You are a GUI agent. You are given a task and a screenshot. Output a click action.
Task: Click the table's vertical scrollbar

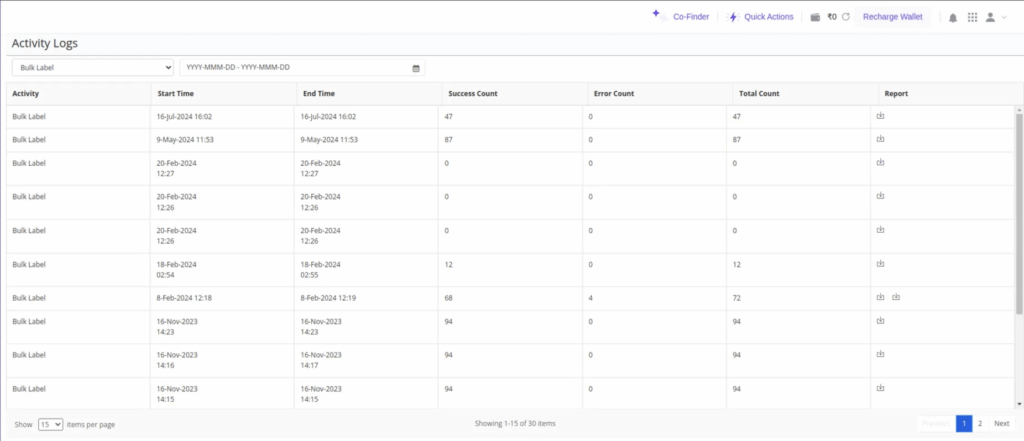click(x=1019, y=210)
